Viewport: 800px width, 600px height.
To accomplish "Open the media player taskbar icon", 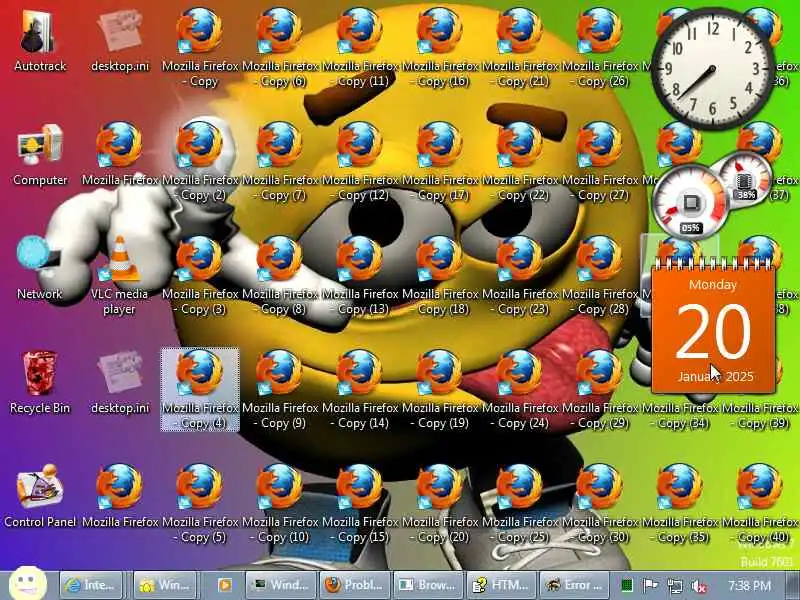I will click(x=224, y=585).
